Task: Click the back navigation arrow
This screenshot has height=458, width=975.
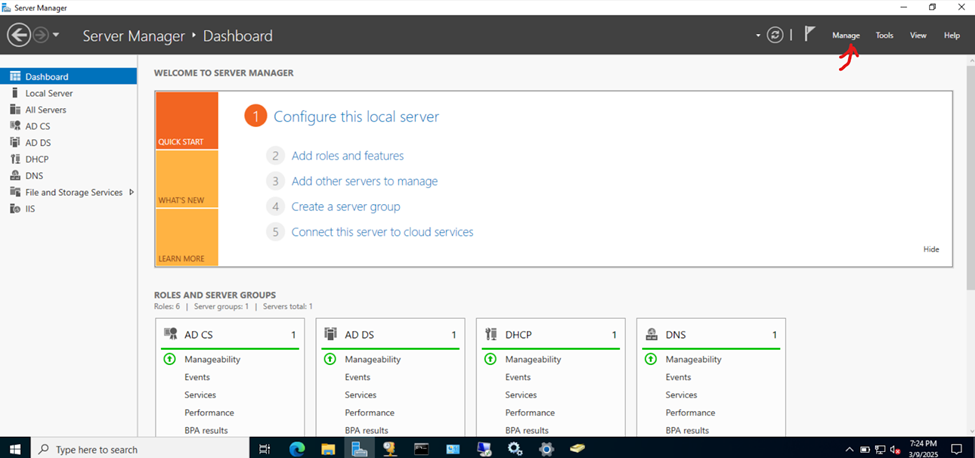Action: click(x=19, y=35)
